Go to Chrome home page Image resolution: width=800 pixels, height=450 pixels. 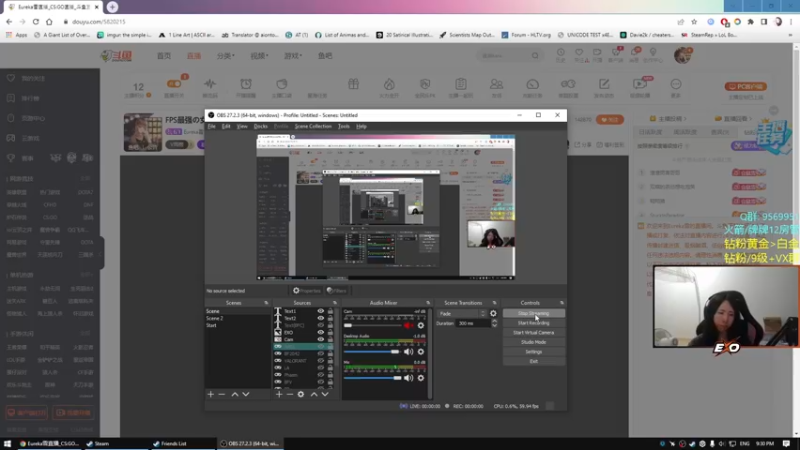(49, 22)
